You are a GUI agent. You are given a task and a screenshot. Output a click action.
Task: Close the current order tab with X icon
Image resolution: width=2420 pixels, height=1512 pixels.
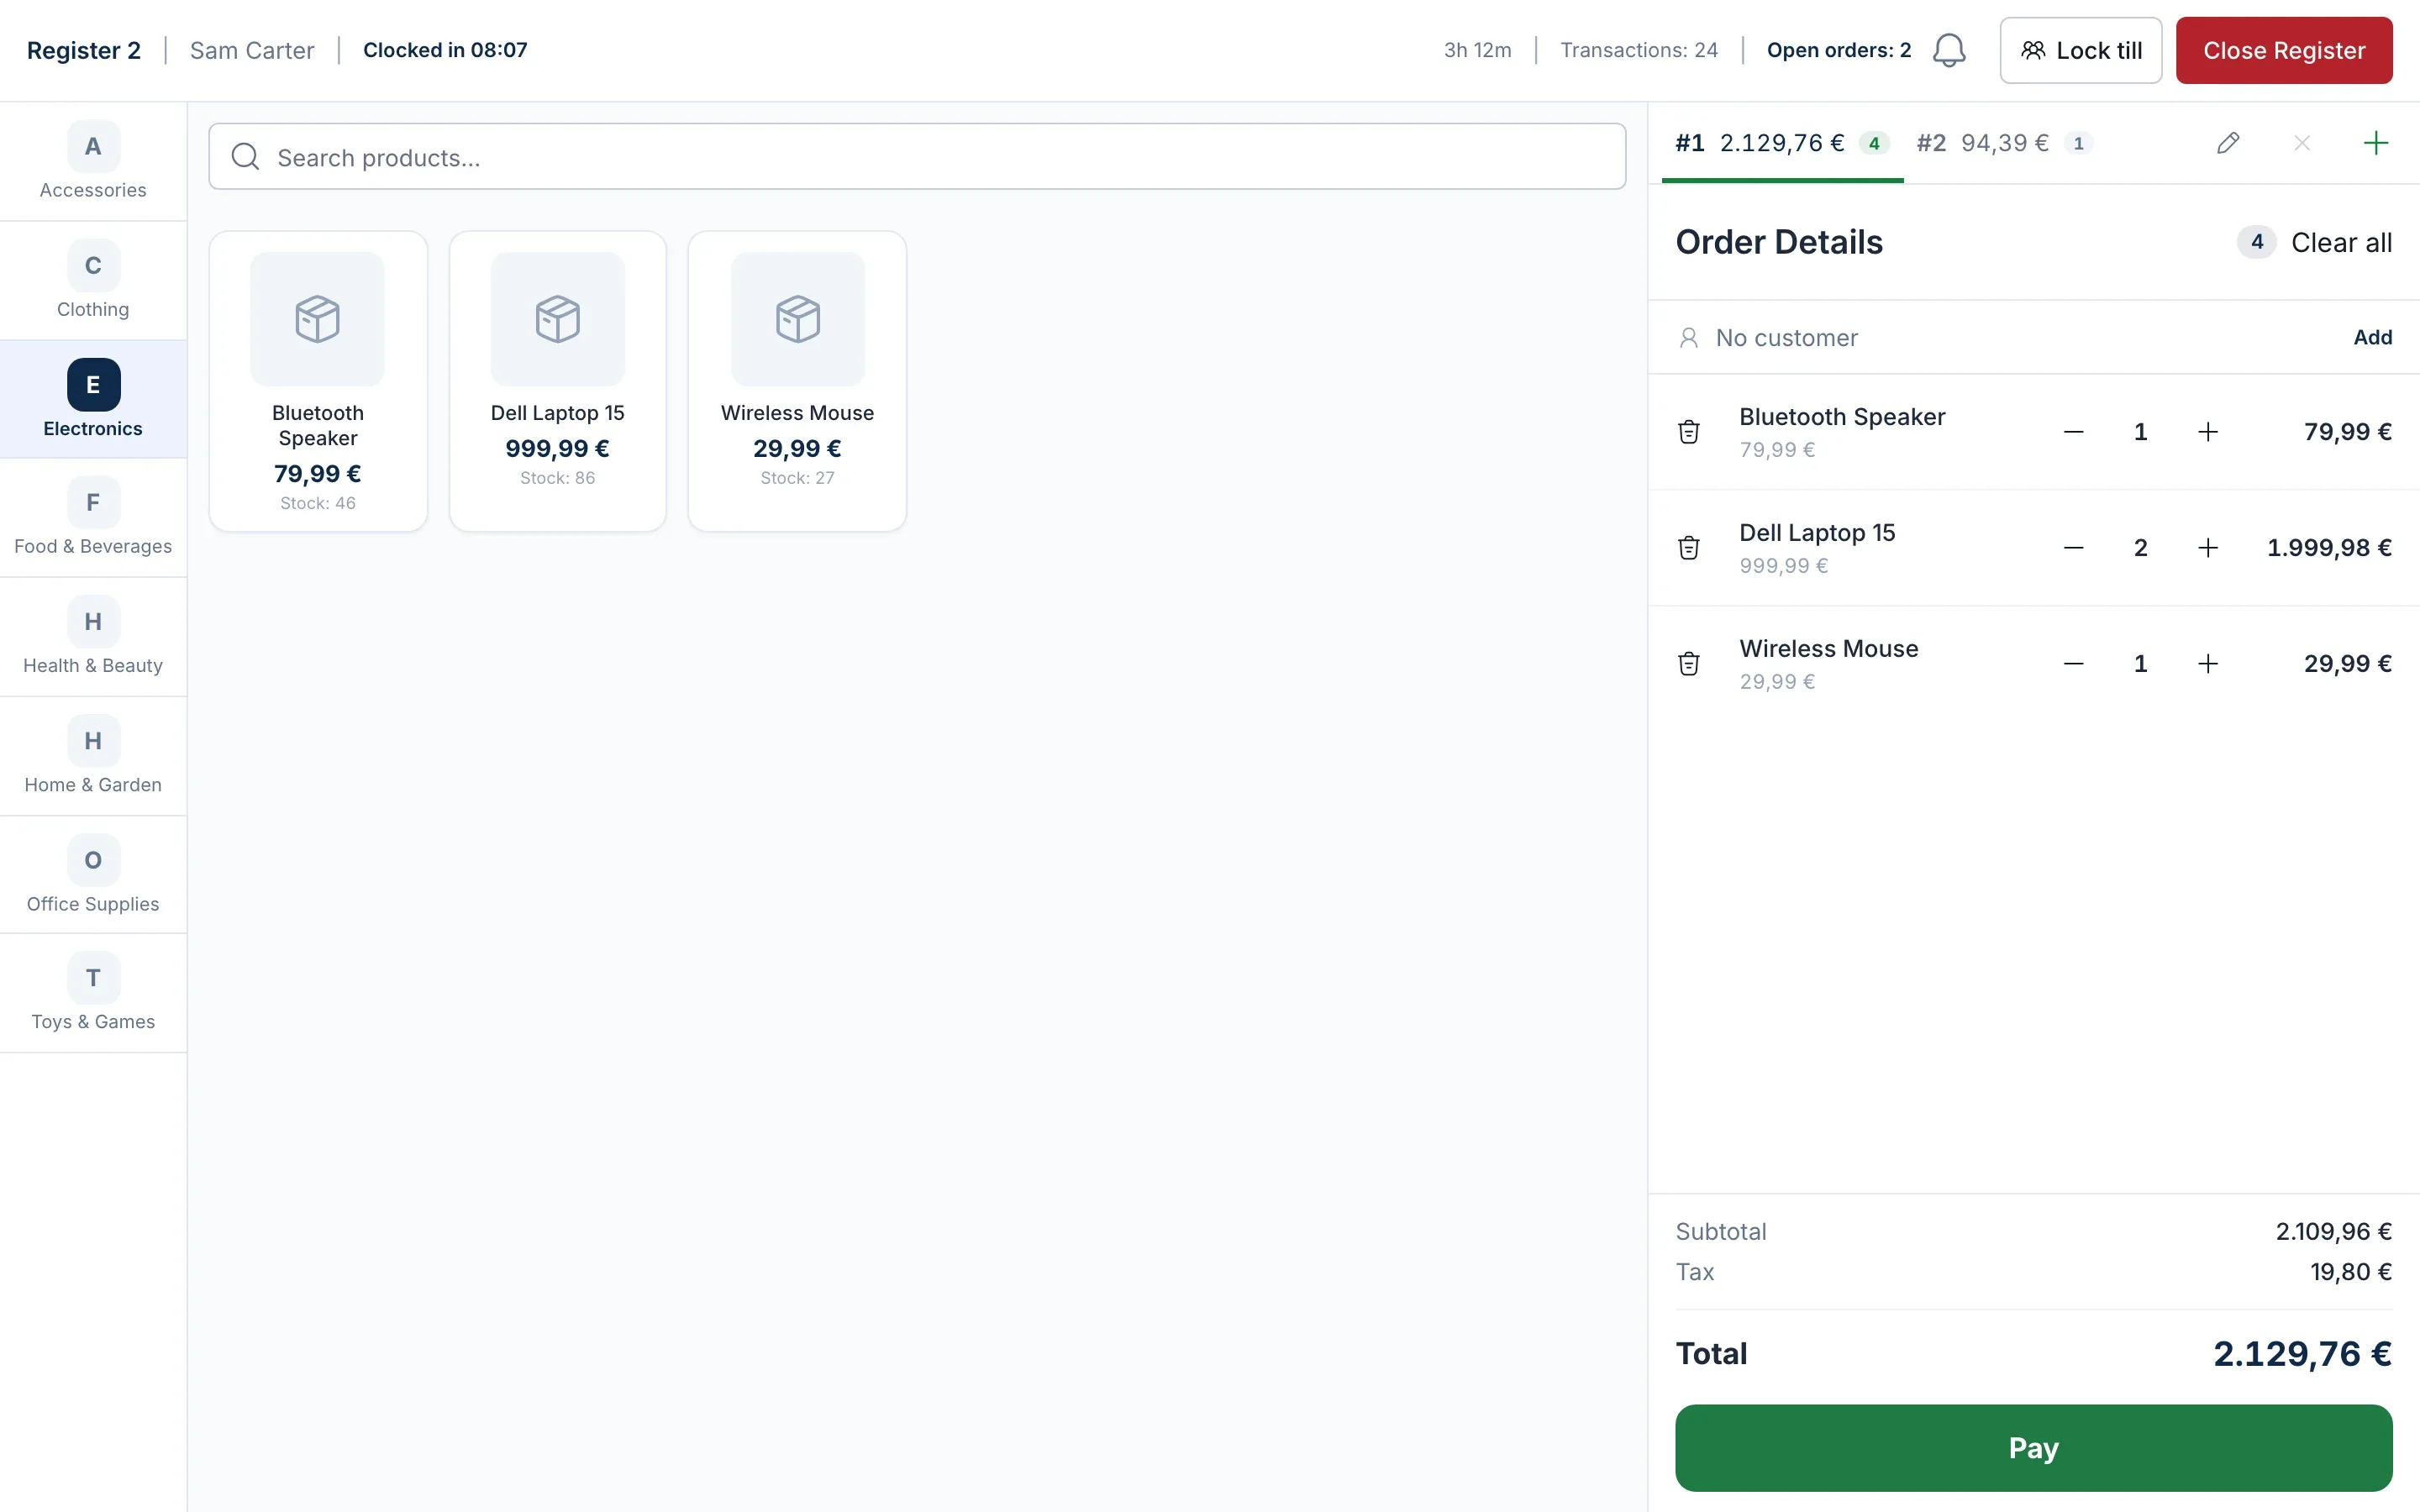[2302, 143]
